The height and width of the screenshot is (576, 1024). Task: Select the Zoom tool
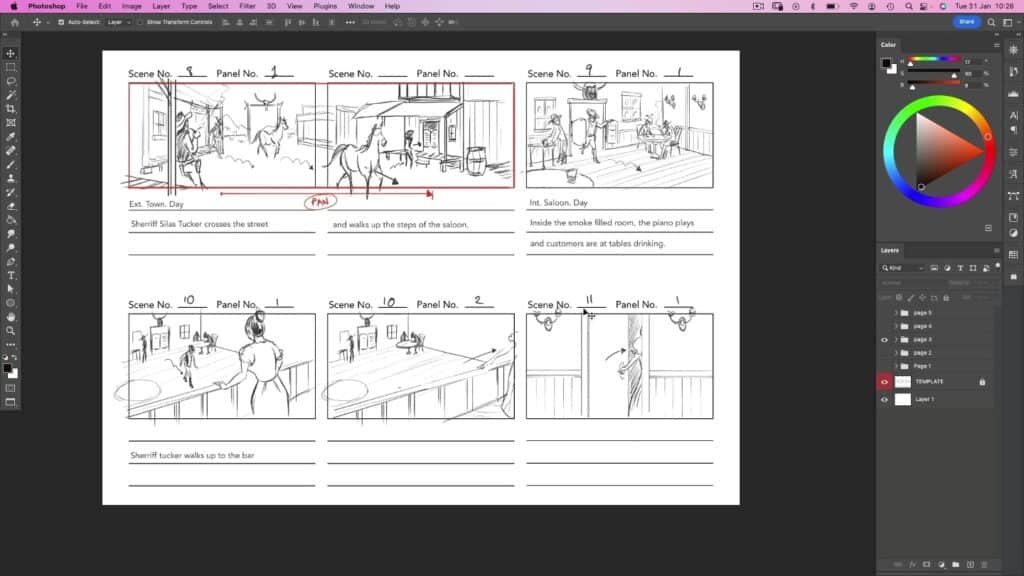(10, 331)
